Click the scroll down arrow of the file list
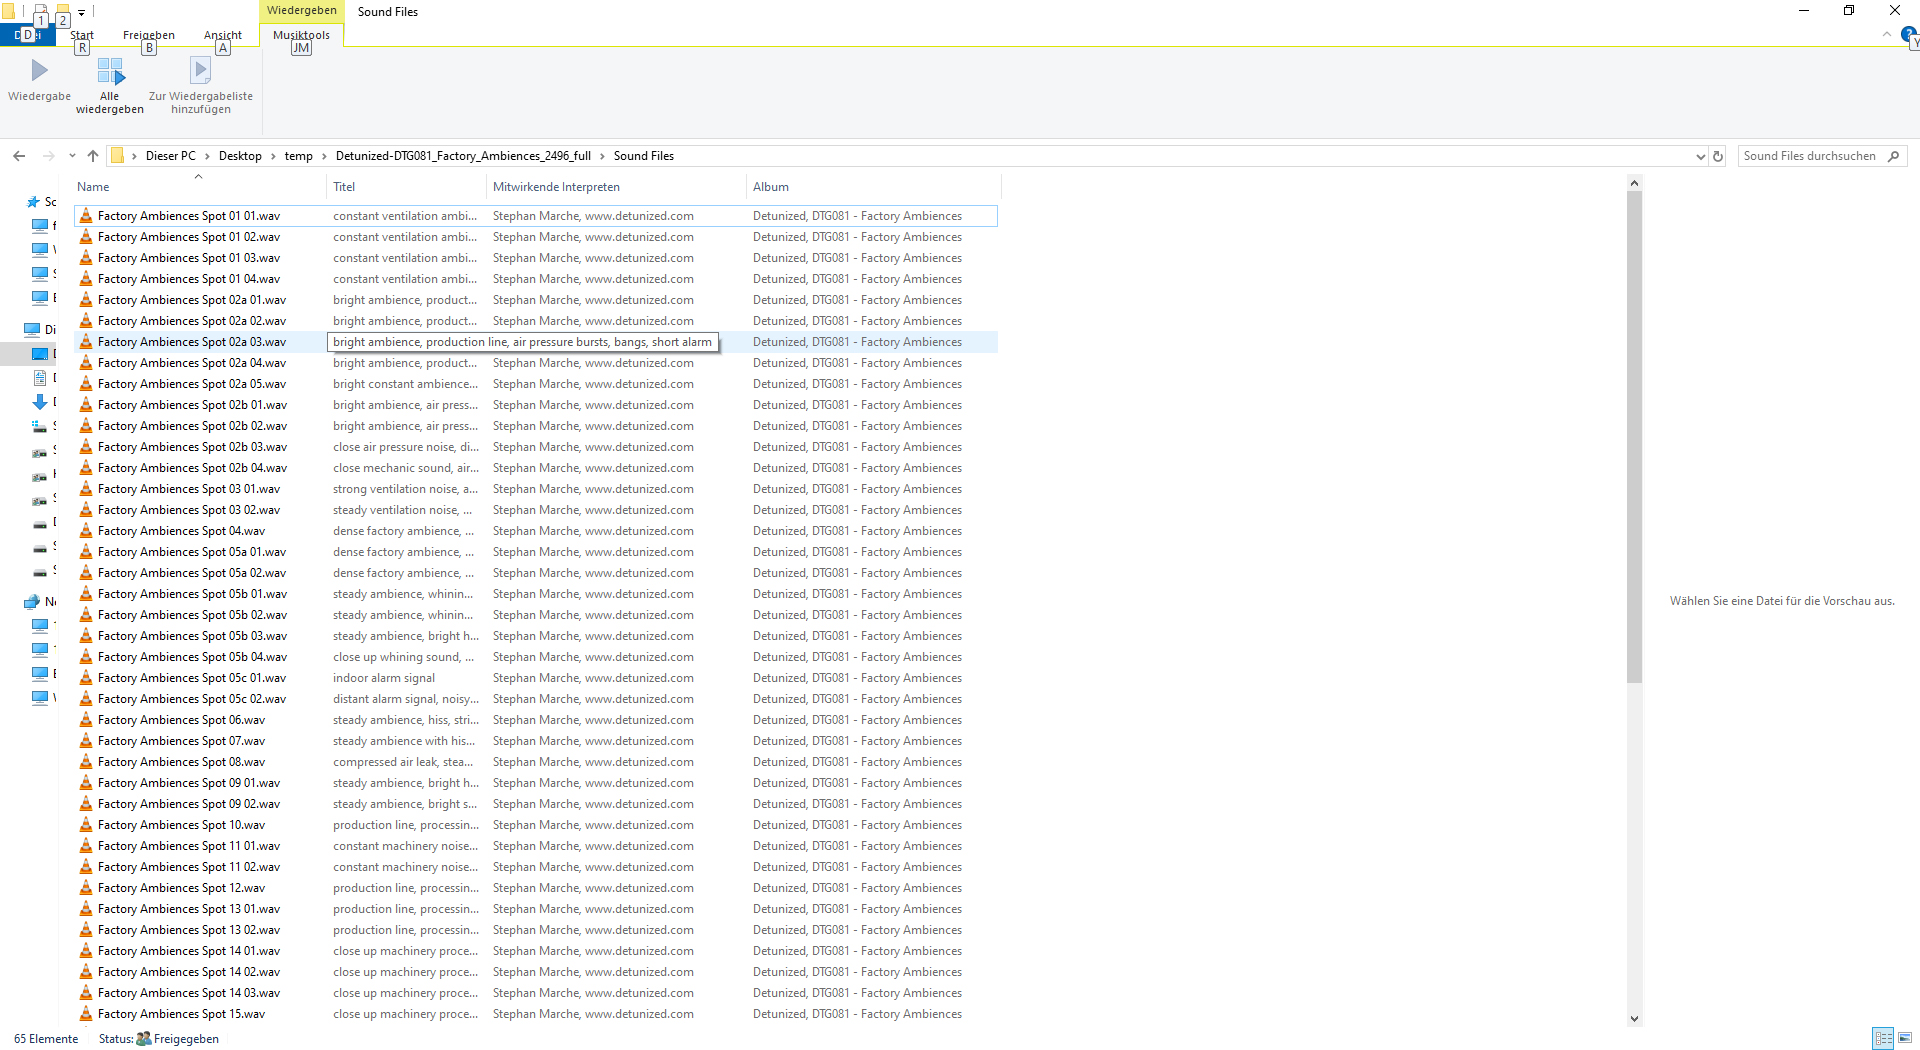This screenshot has height=1050, width=1920. click(1634, 1018)
